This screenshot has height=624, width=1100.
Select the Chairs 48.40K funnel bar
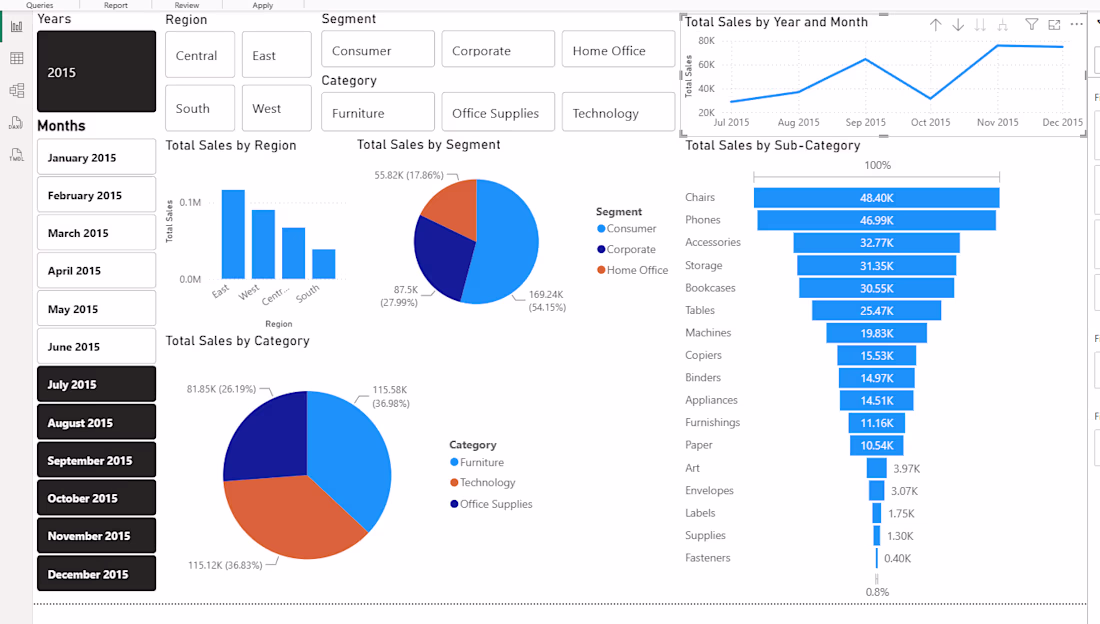876,198
